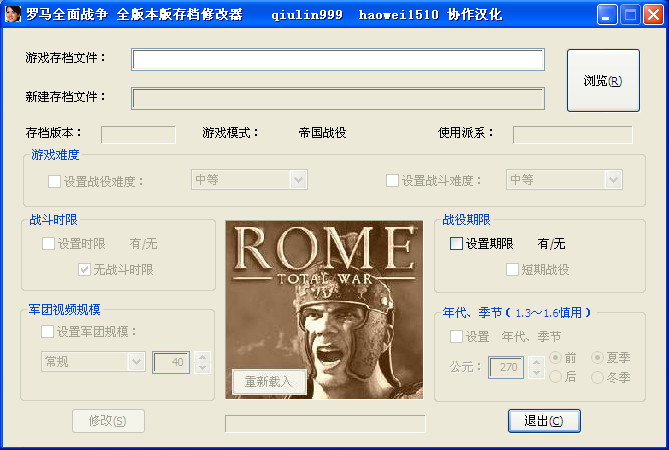The height and width of the screenshot is (450, 669).
Task: Click the 存档版本 version field
Action: (138, 134)
